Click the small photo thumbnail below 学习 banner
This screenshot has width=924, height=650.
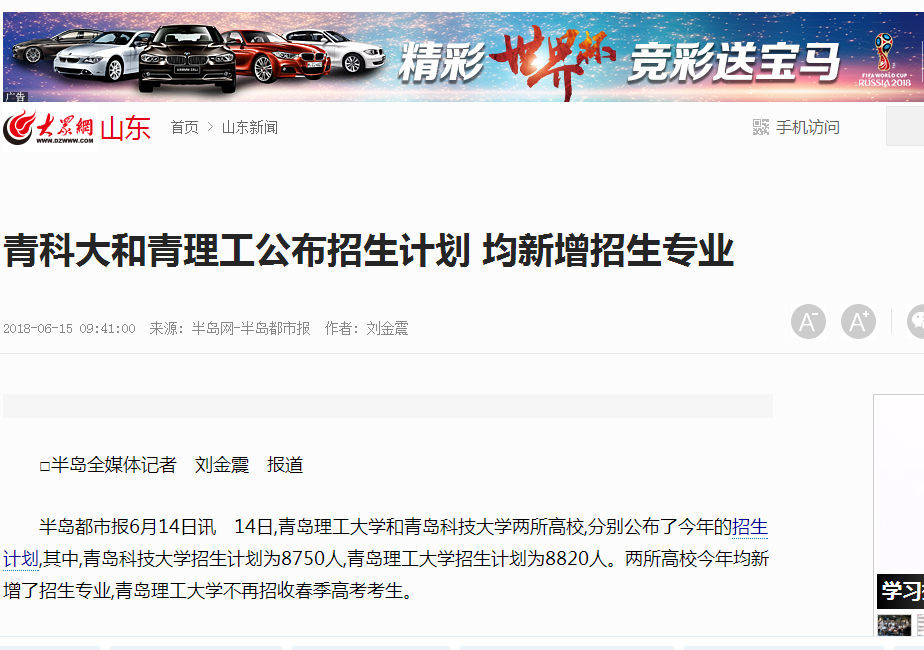tap(894, 625)
